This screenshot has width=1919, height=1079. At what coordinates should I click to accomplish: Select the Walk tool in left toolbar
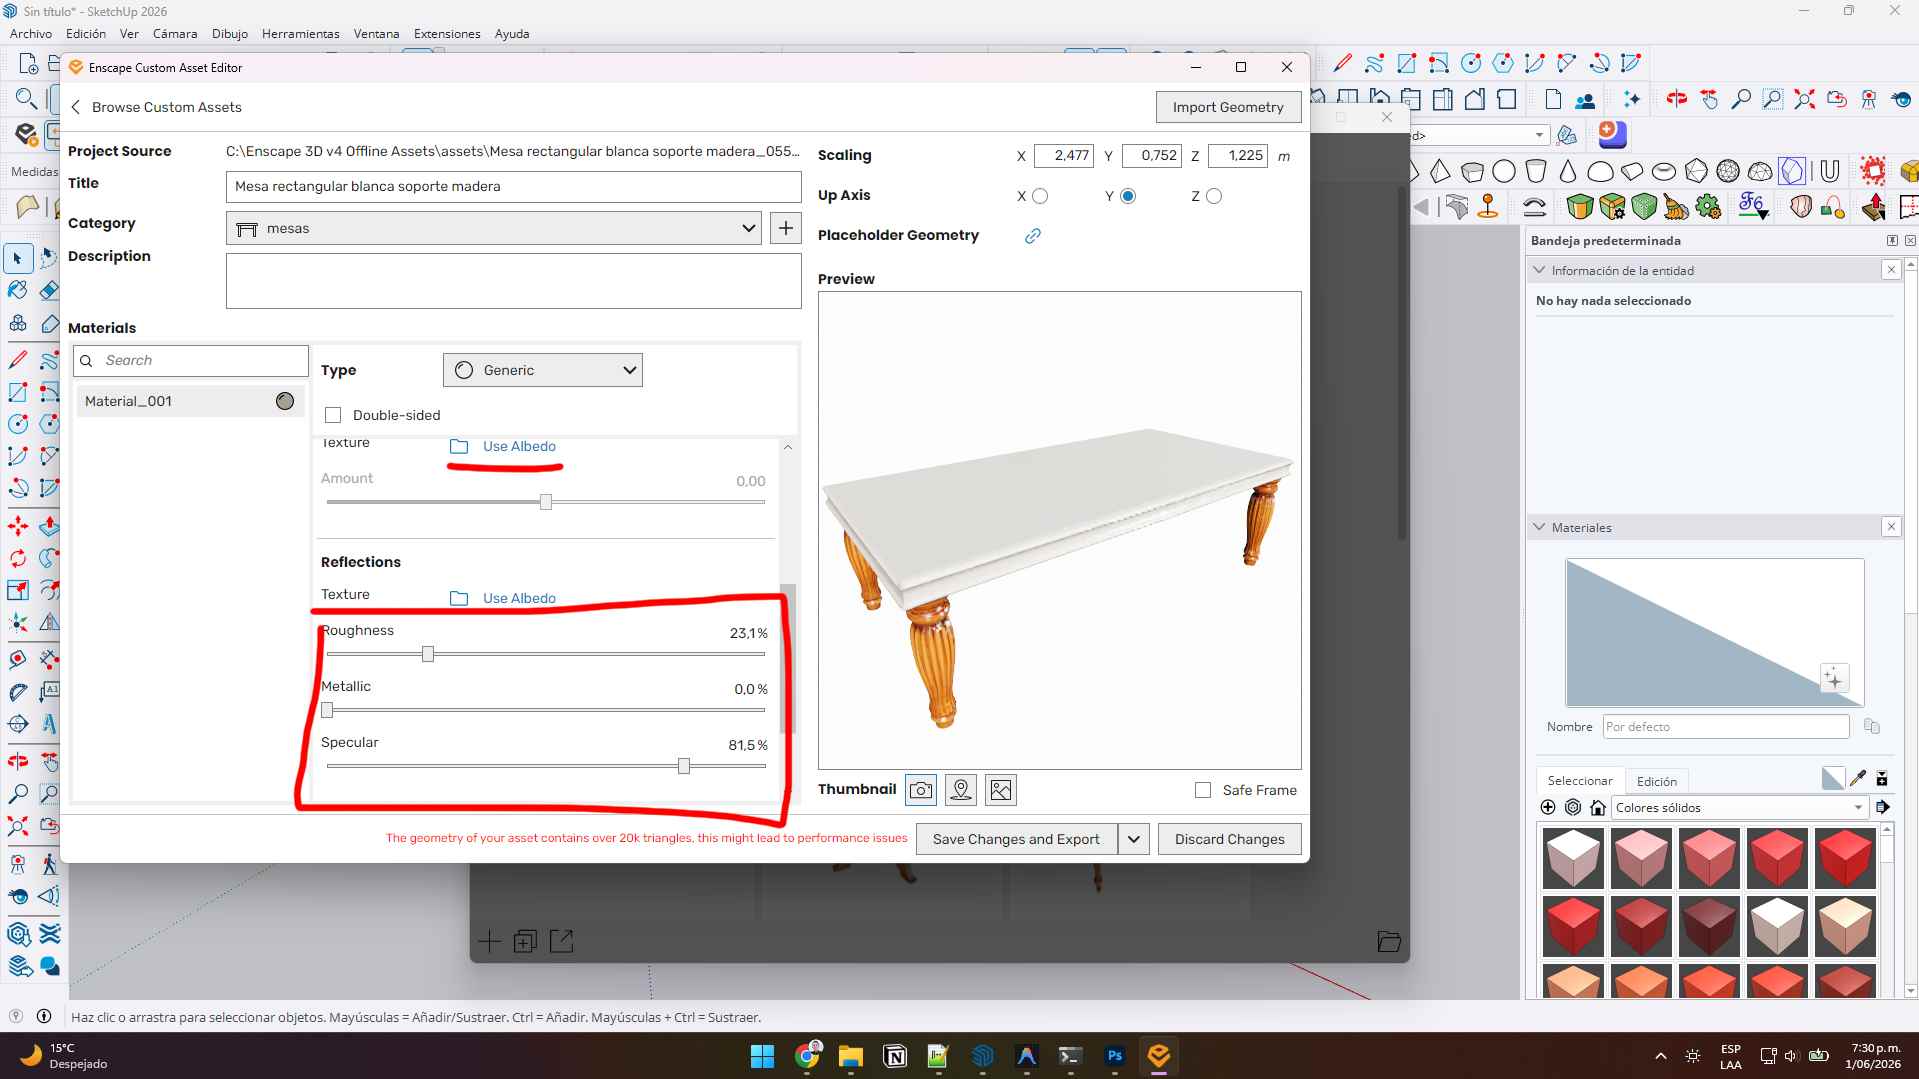pos(49,863)
